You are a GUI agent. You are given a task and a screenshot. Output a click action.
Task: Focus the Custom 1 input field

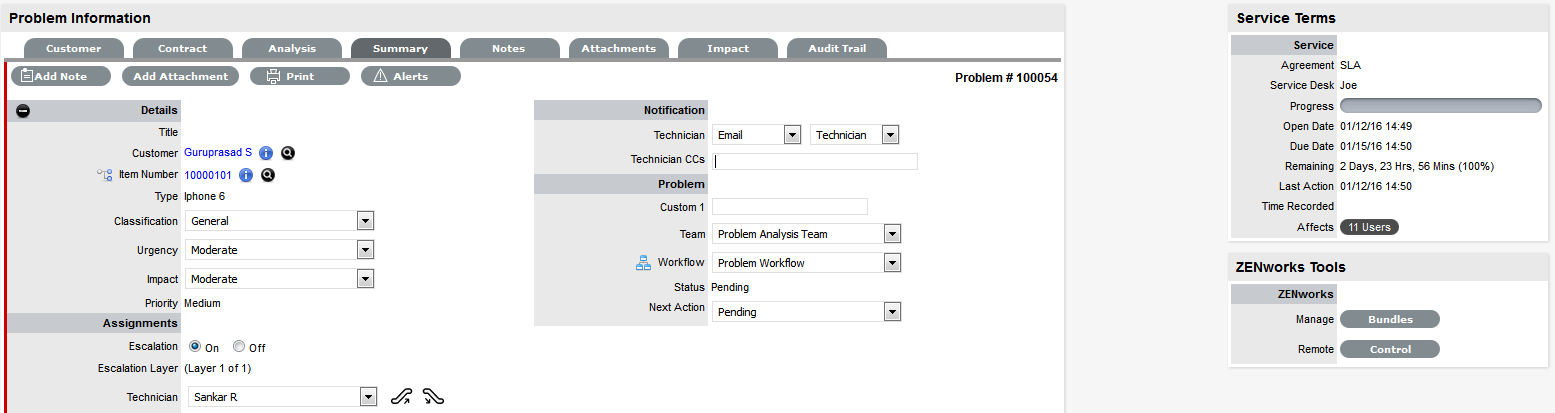(790, 207)
